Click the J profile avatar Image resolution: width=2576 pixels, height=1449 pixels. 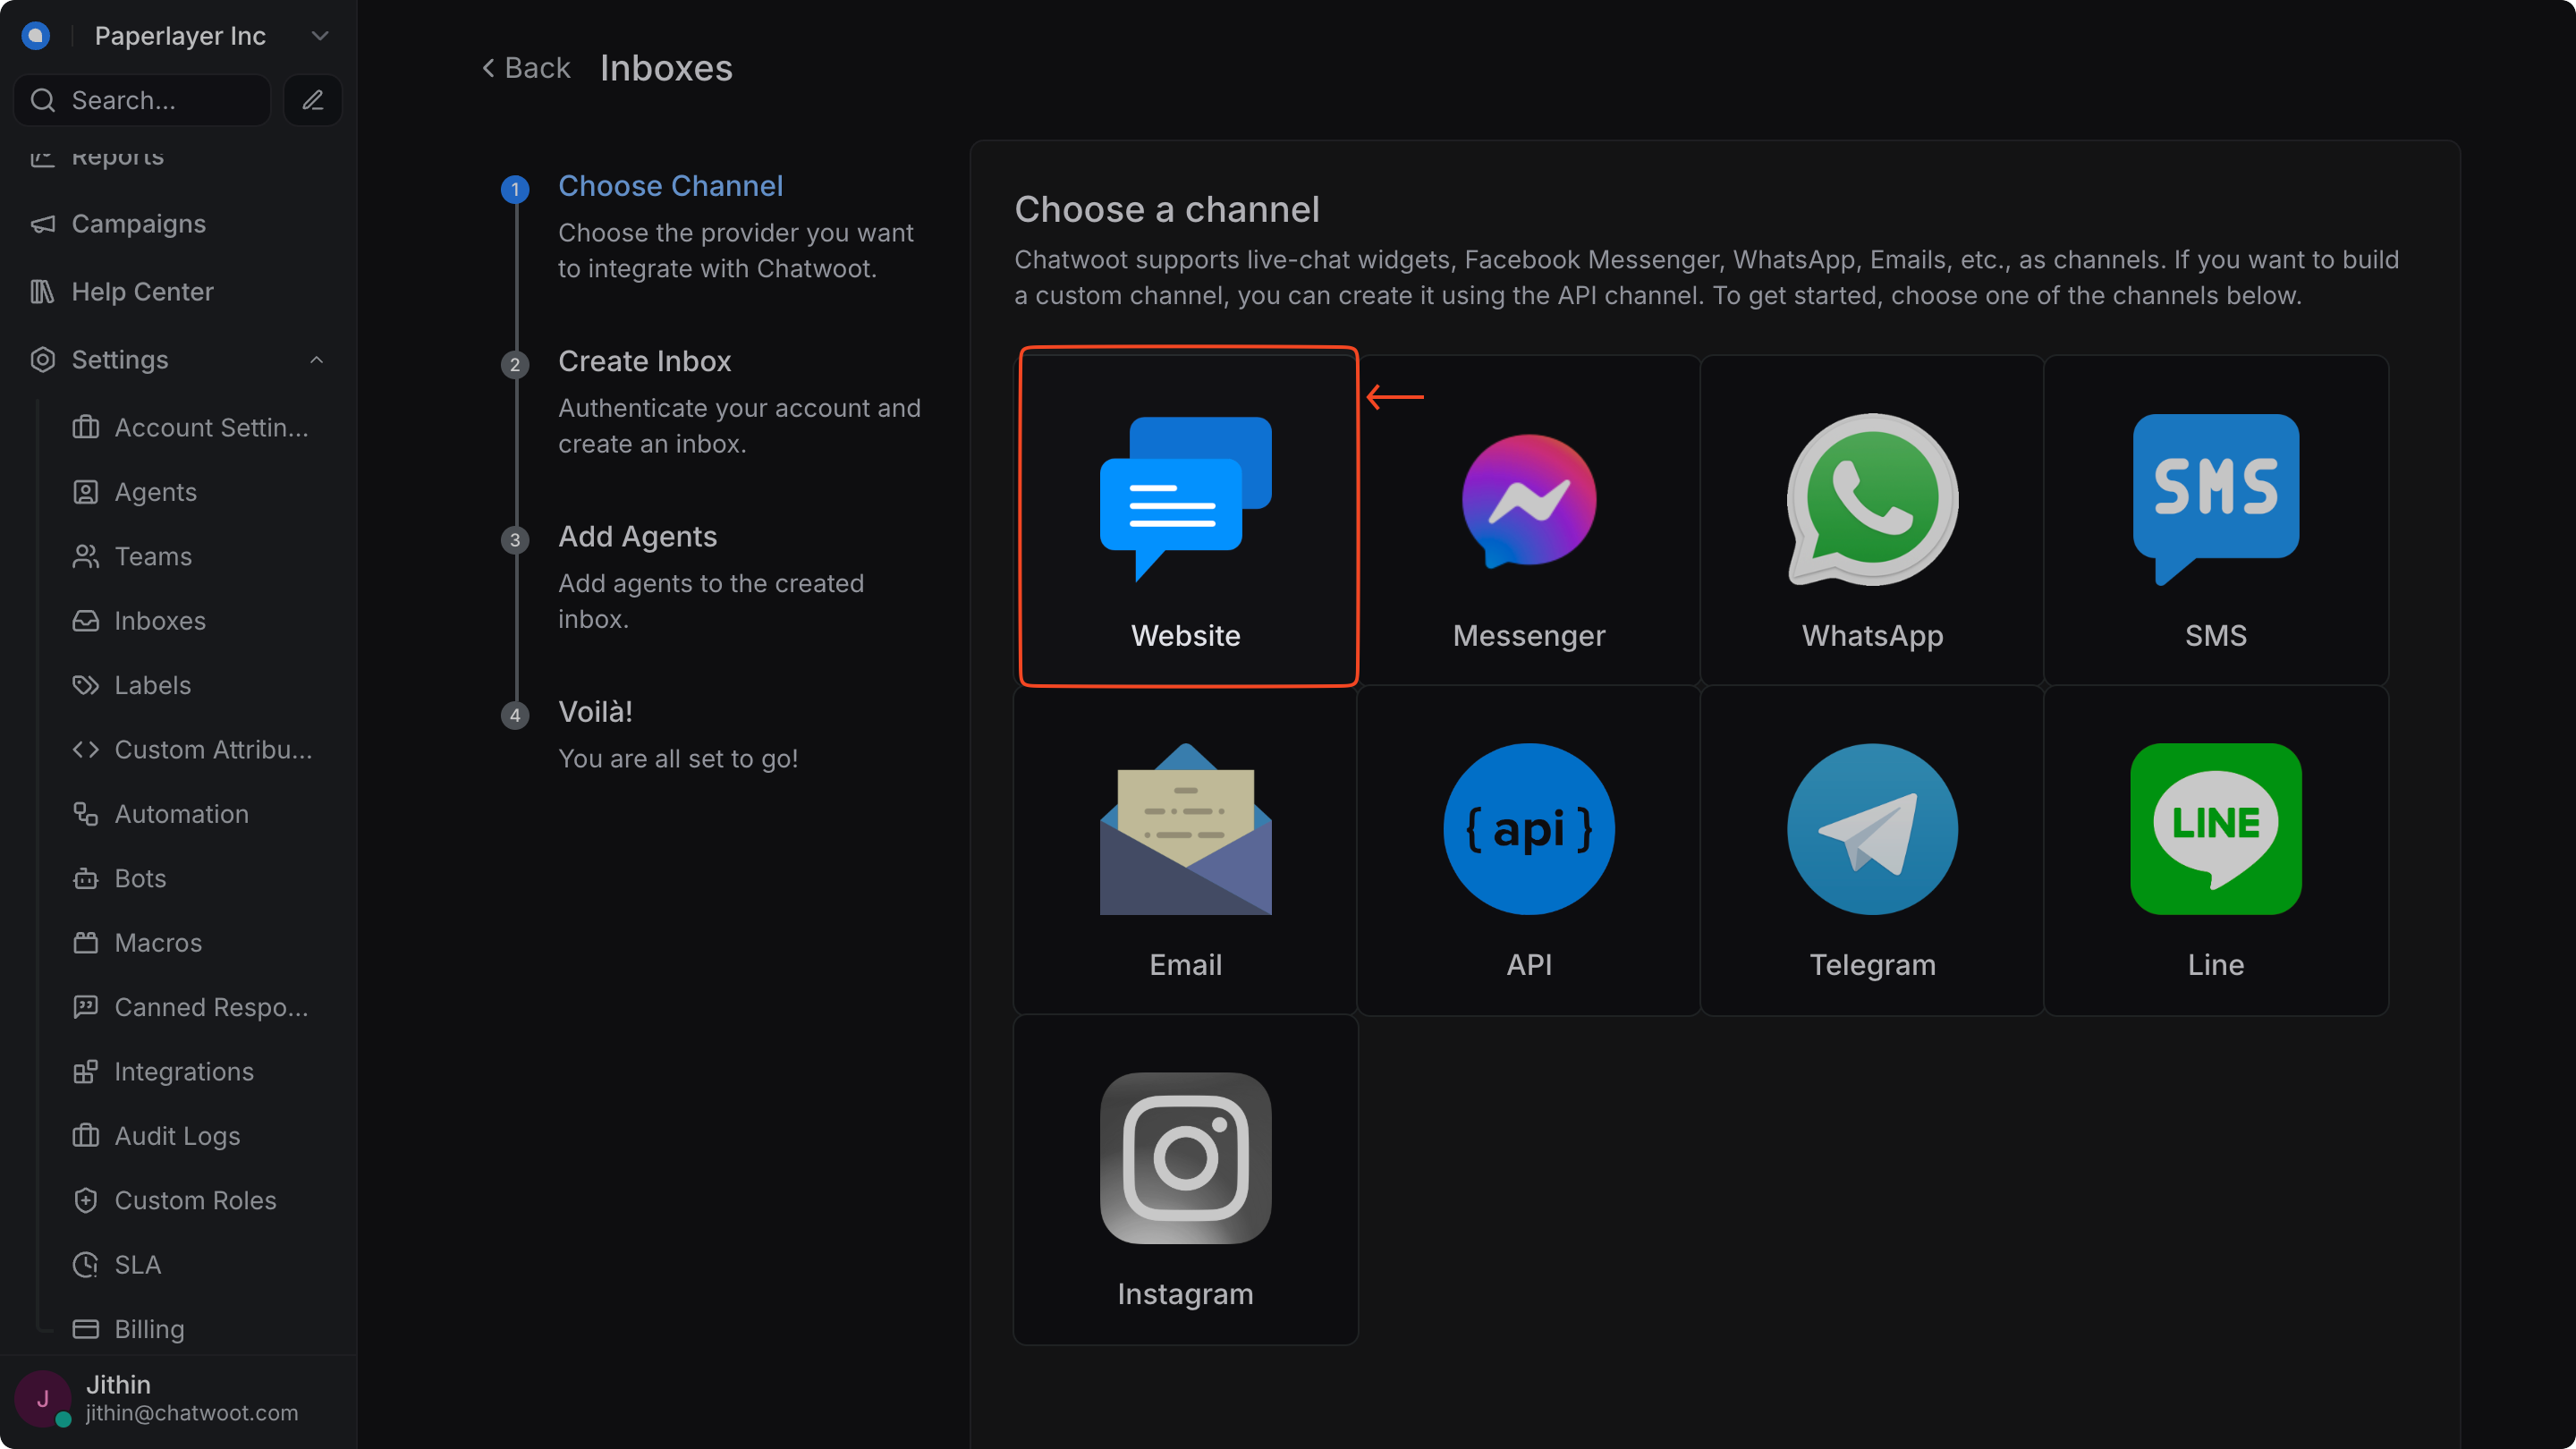click(42, 1398)
